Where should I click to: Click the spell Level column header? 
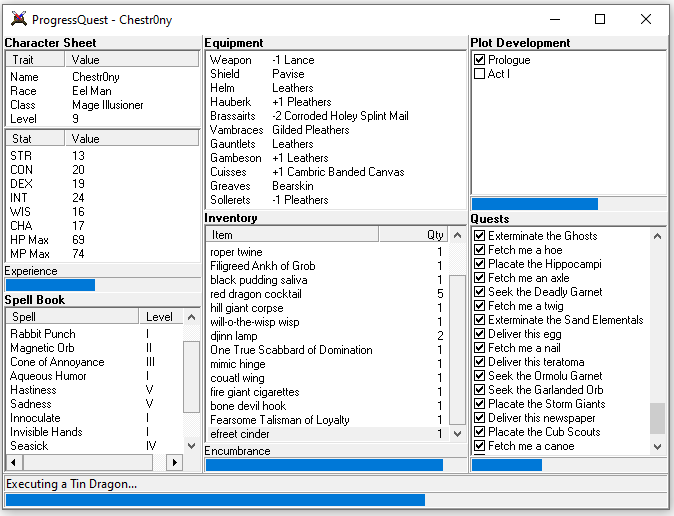click(x=161, y=316)
